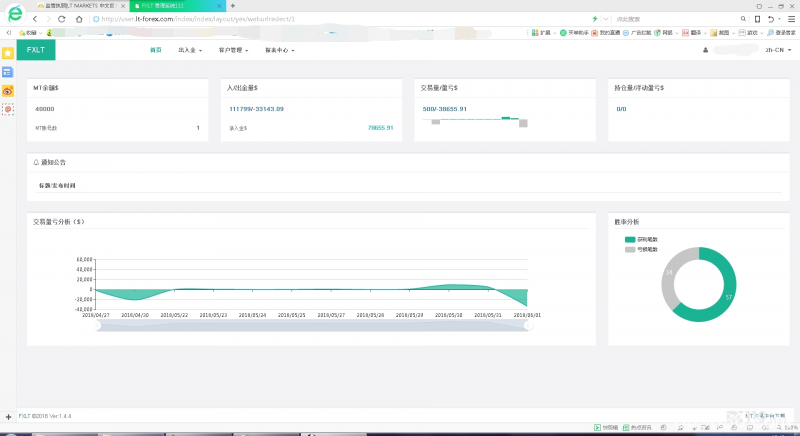Click the 500/-38655.91 trade volume link
This screenshot has width=800, height=436.
click(x=444, y=109)
